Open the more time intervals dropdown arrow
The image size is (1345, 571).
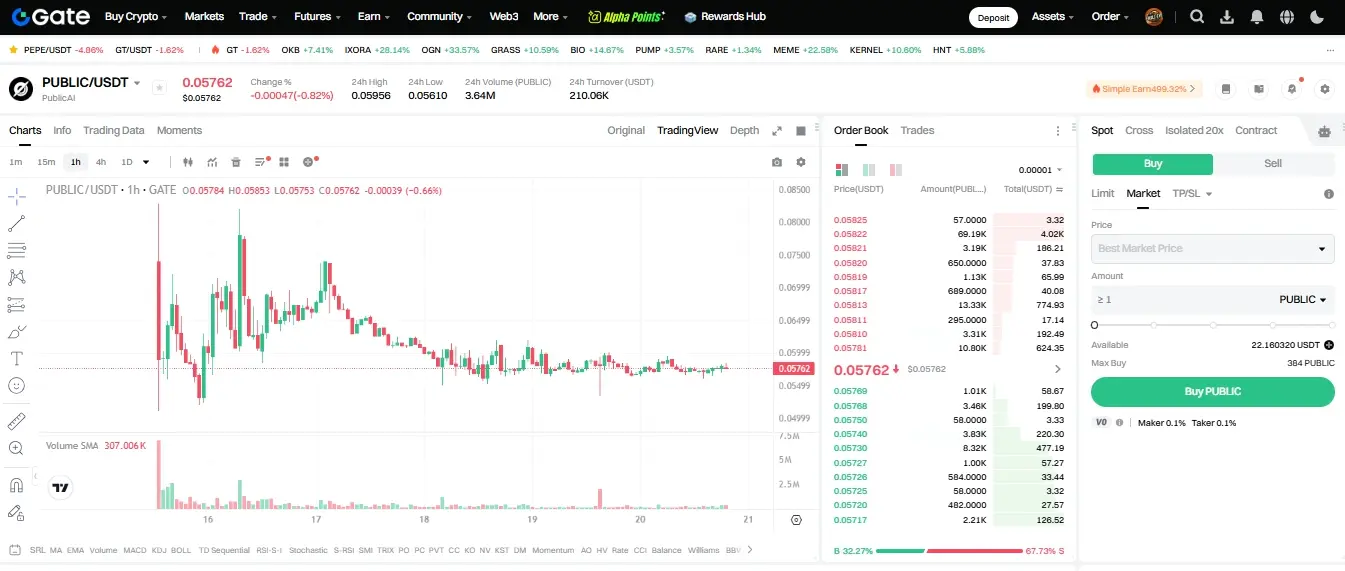(x=146, y=162)
